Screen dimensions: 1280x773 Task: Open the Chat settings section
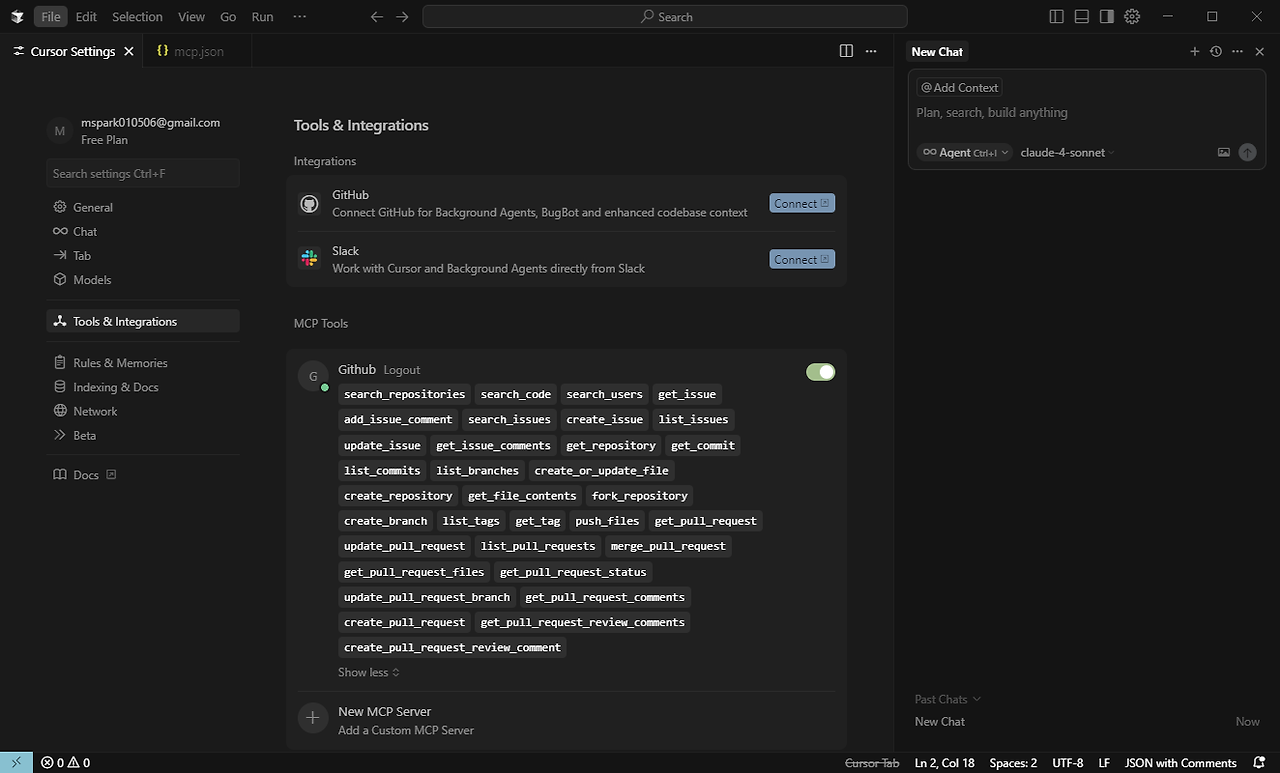142,231
